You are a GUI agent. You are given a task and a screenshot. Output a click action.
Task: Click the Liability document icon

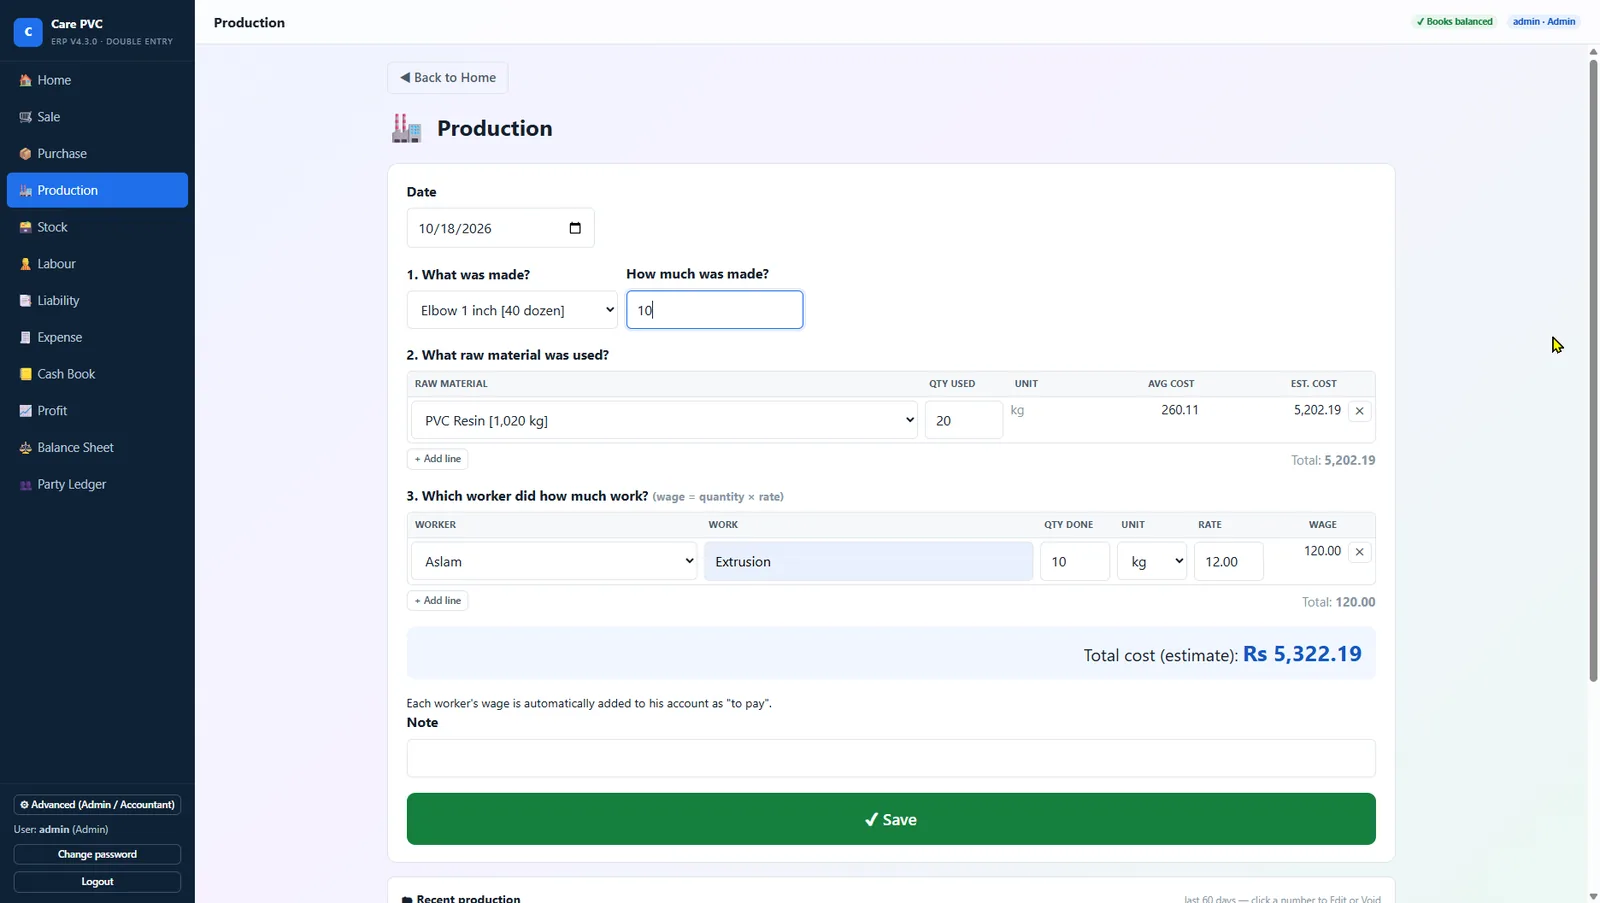tap(26, 301)
